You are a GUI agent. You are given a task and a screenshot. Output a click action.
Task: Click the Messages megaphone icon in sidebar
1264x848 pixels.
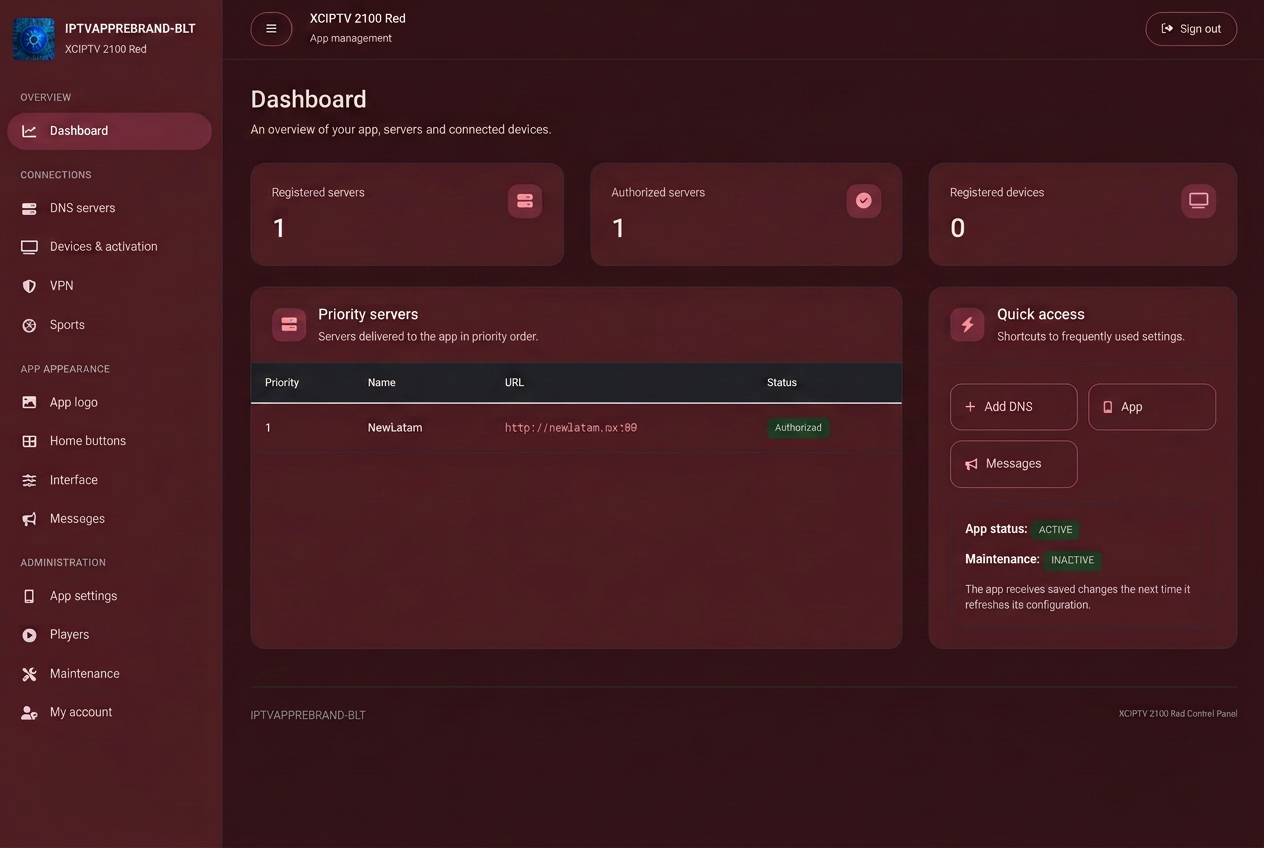(30, 519)
